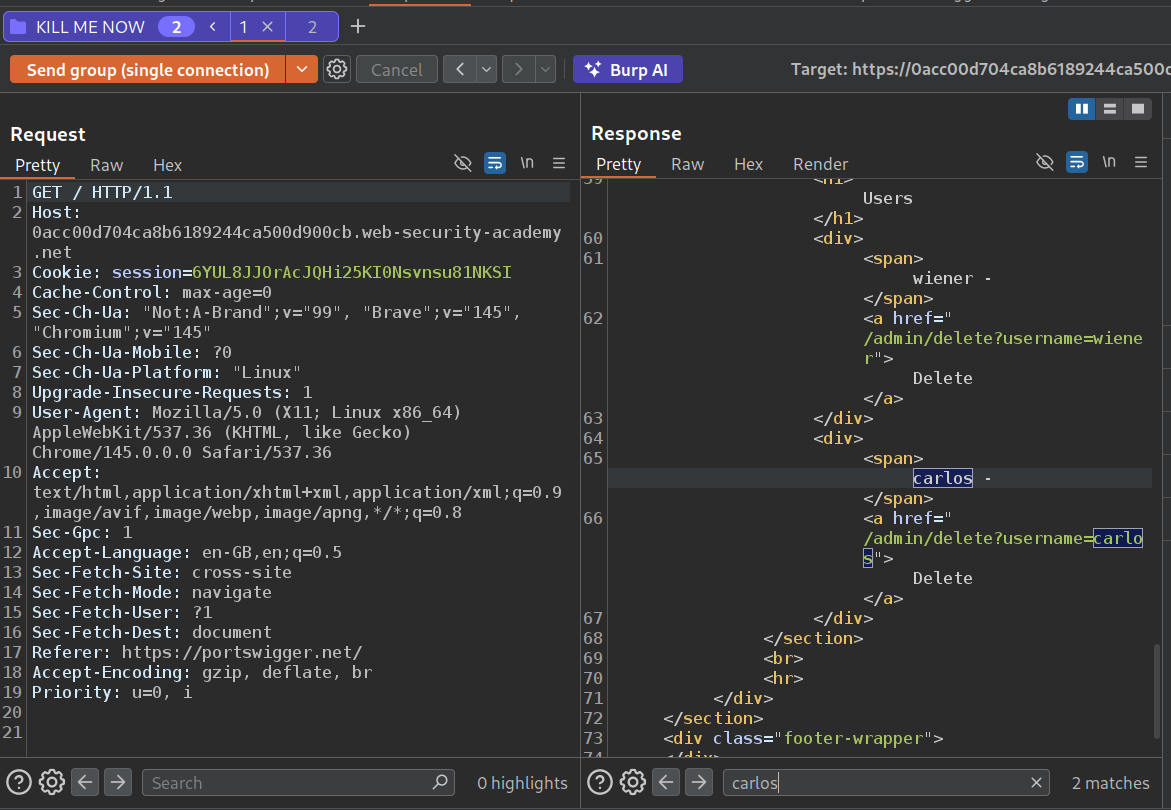Open the Request pane hamburger menu
The height and width of the screenshot is (810, 1171).
[x=559, y=164]
